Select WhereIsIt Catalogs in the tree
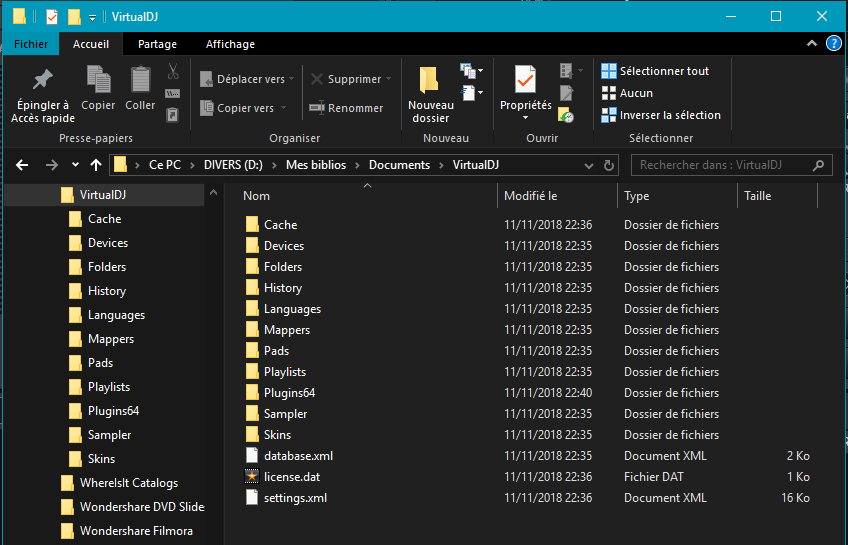The height and width of the screenshot is (545, 848). pos(129,483)
